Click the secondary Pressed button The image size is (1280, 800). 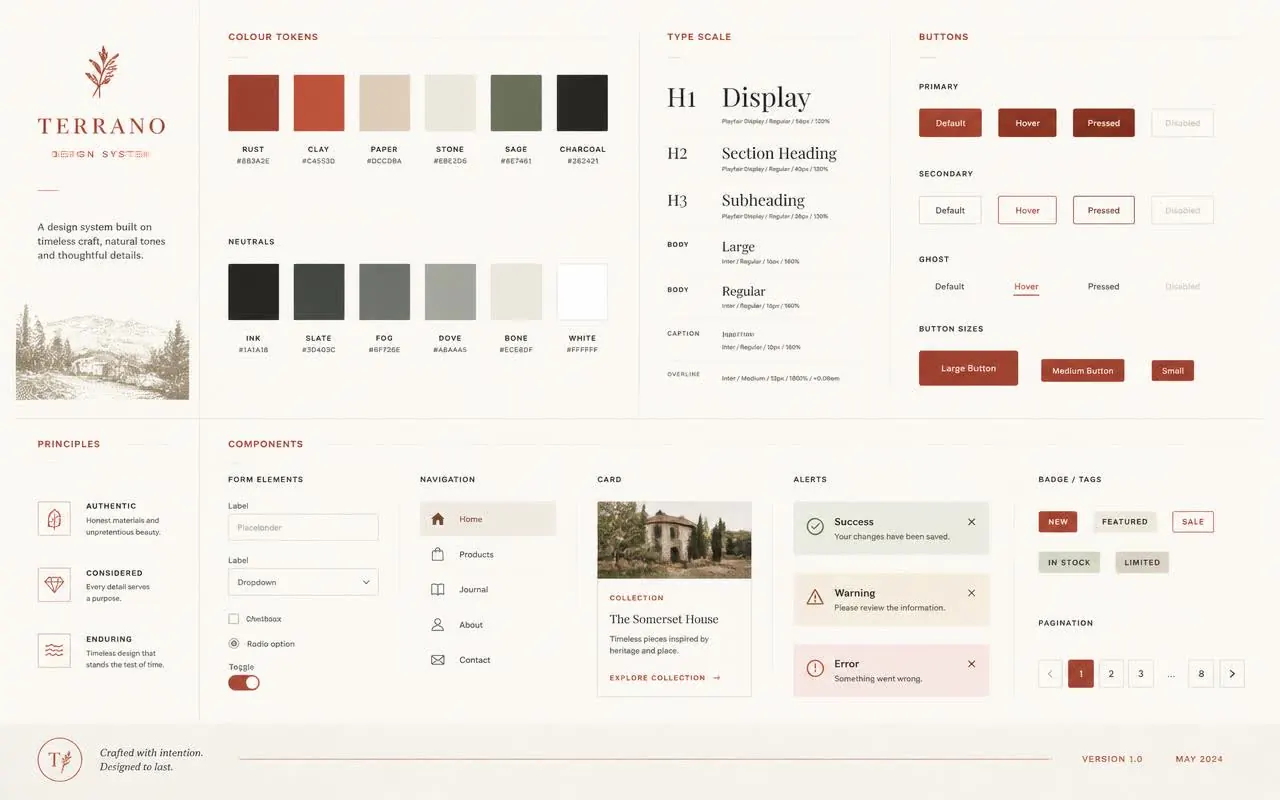(x=1104, y=210)
